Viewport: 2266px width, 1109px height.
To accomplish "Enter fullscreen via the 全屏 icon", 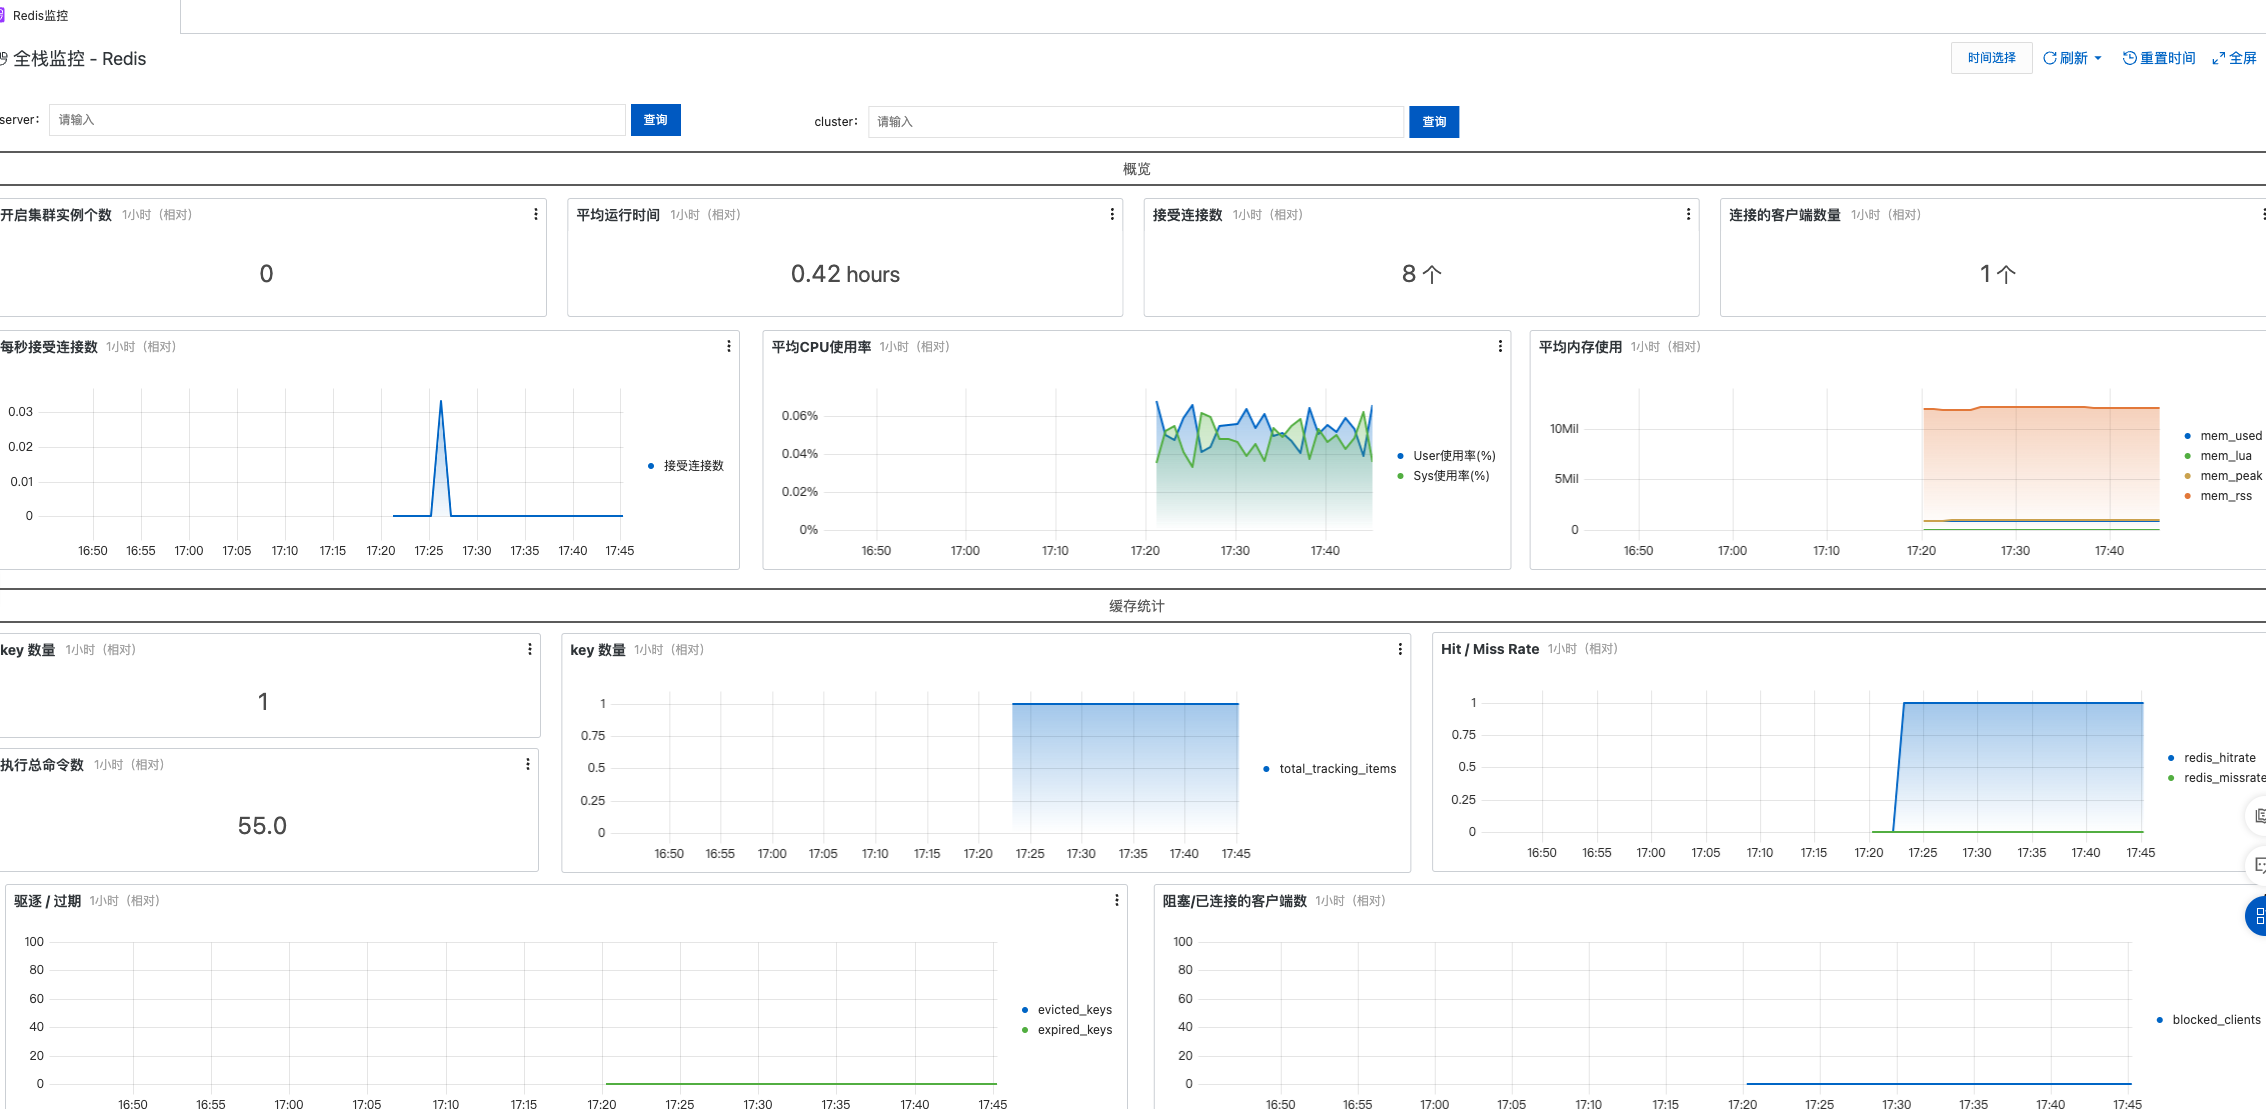I will pyautogui.click(x=2218, y=57).
